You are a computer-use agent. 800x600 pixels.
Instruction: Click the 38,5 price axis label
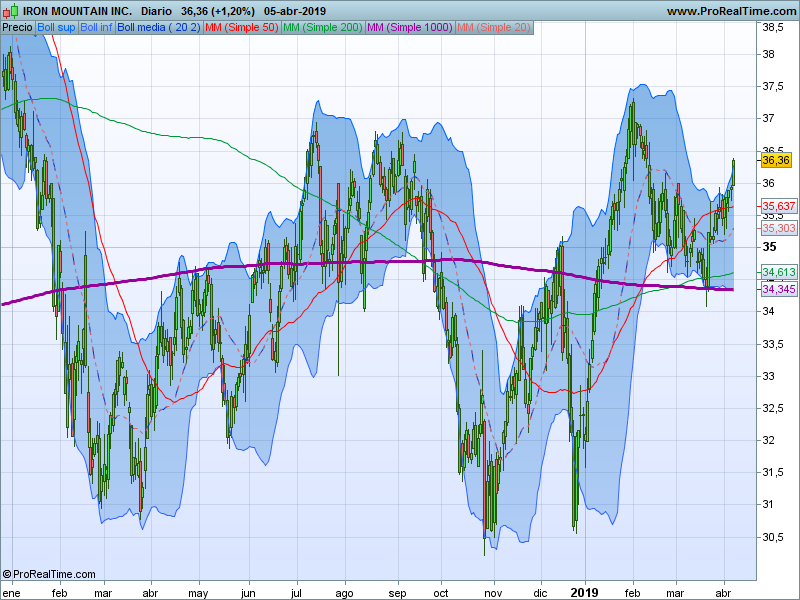(772, 28)
